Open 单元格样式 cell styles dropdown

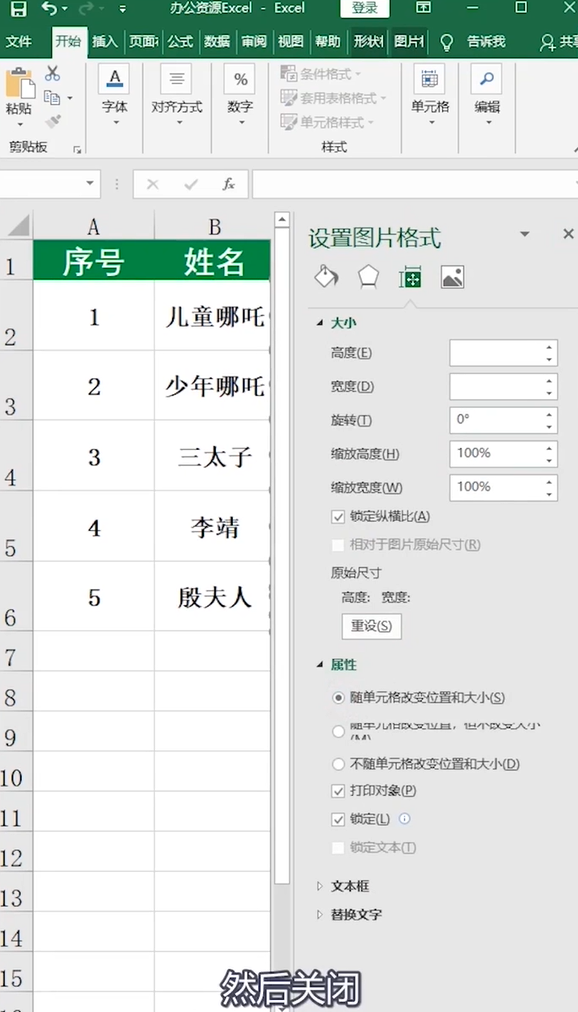327,122
